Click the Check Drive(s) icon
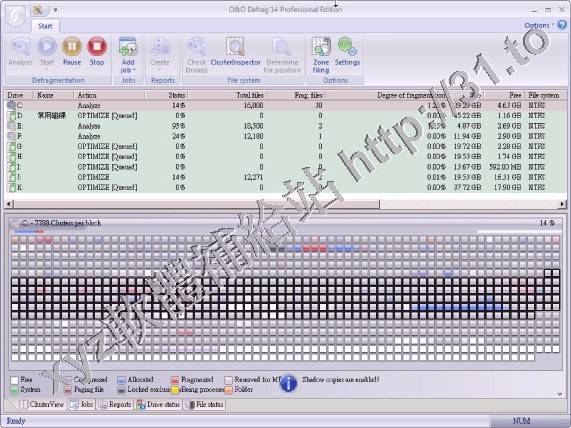This screenshot has height=428, width=571. coord(197,47)
